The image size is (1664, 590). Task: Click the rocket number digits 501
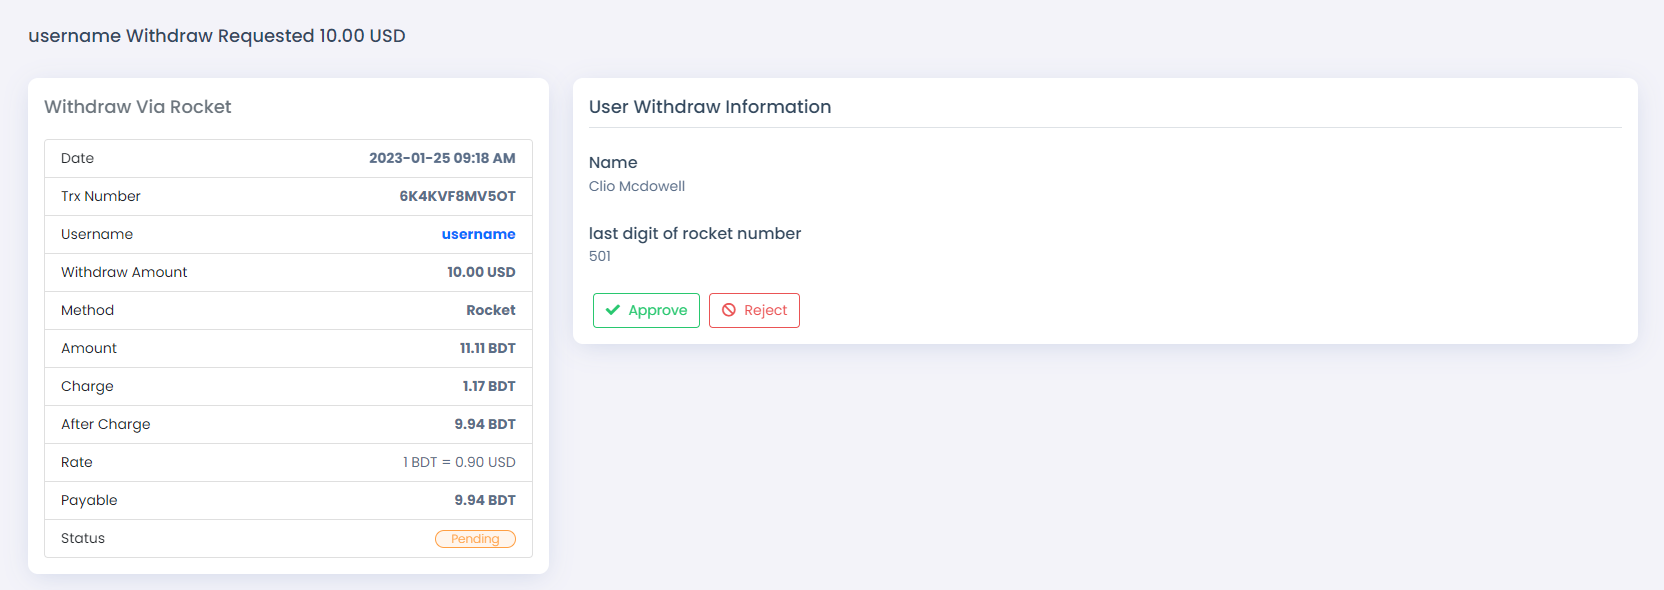click(600, 256)
